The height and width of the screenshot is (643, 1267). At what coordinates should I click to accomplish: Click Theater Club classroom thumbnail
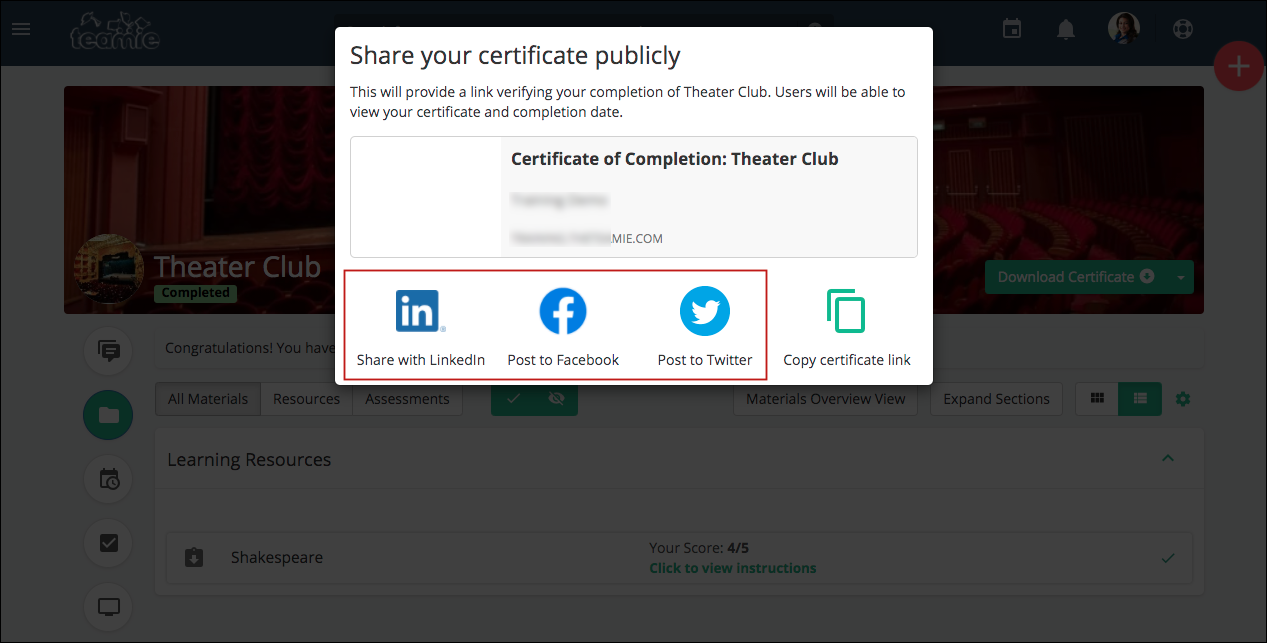110,270
